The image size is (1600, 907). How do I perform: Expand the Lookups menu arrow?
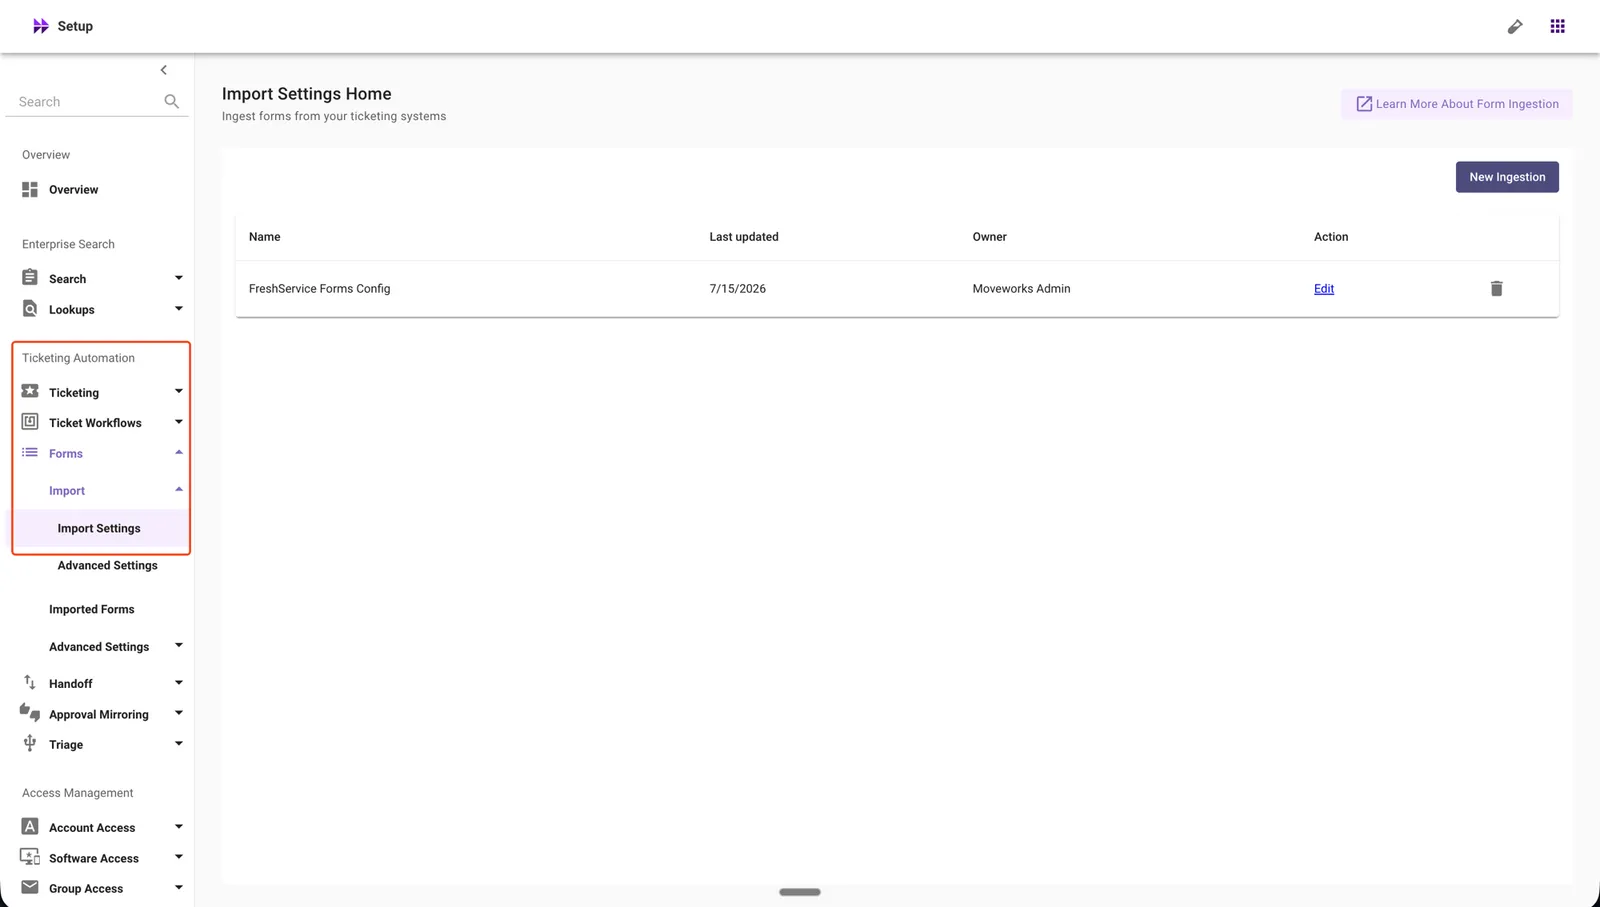tap(179, 309)
